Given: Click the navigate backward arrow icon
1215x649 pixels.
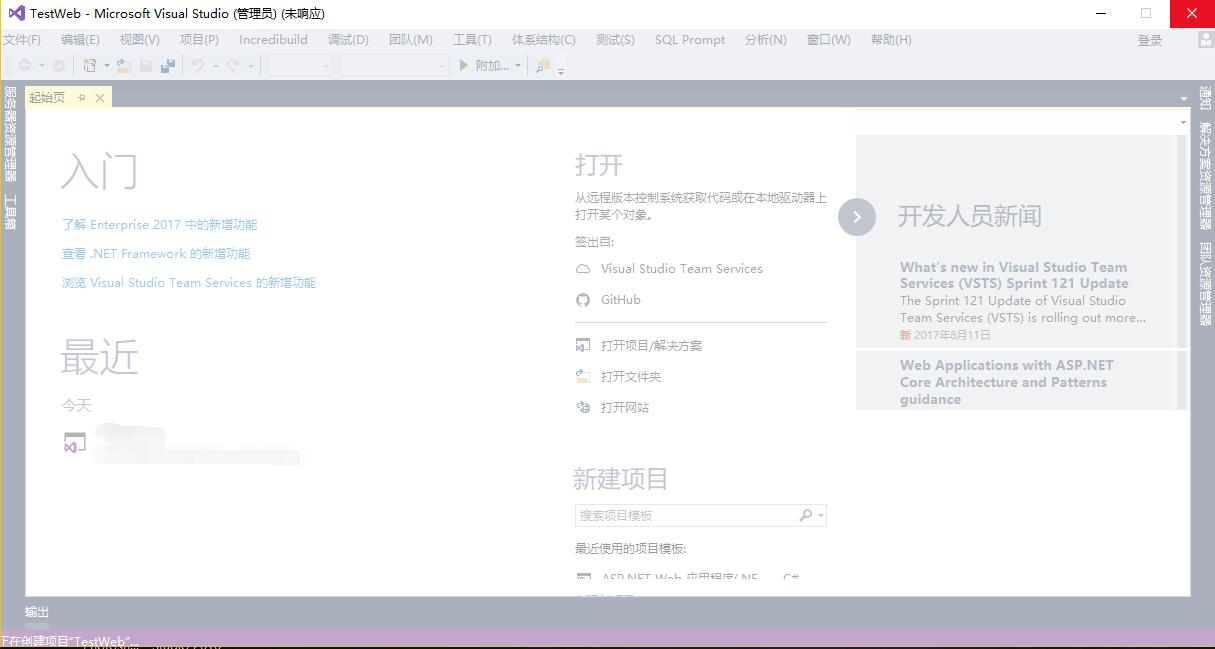Looking at the screenshot, I should tap(25, 66).
